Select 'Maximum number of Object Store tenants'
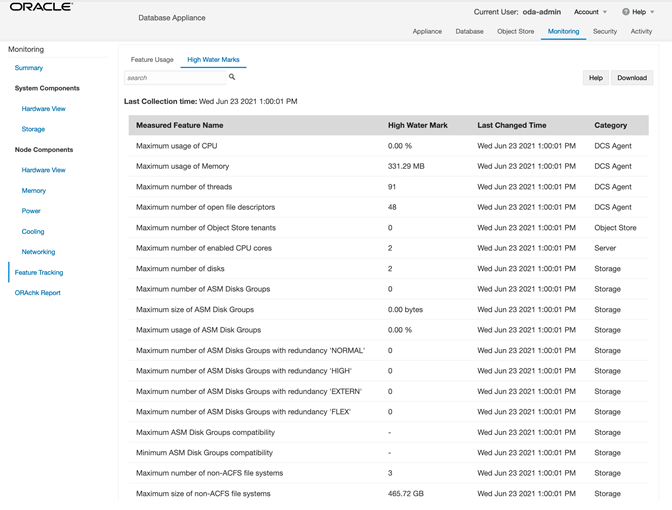Image resolution: width=672 pixels, height=510 pixels. [x=389, y=228]
